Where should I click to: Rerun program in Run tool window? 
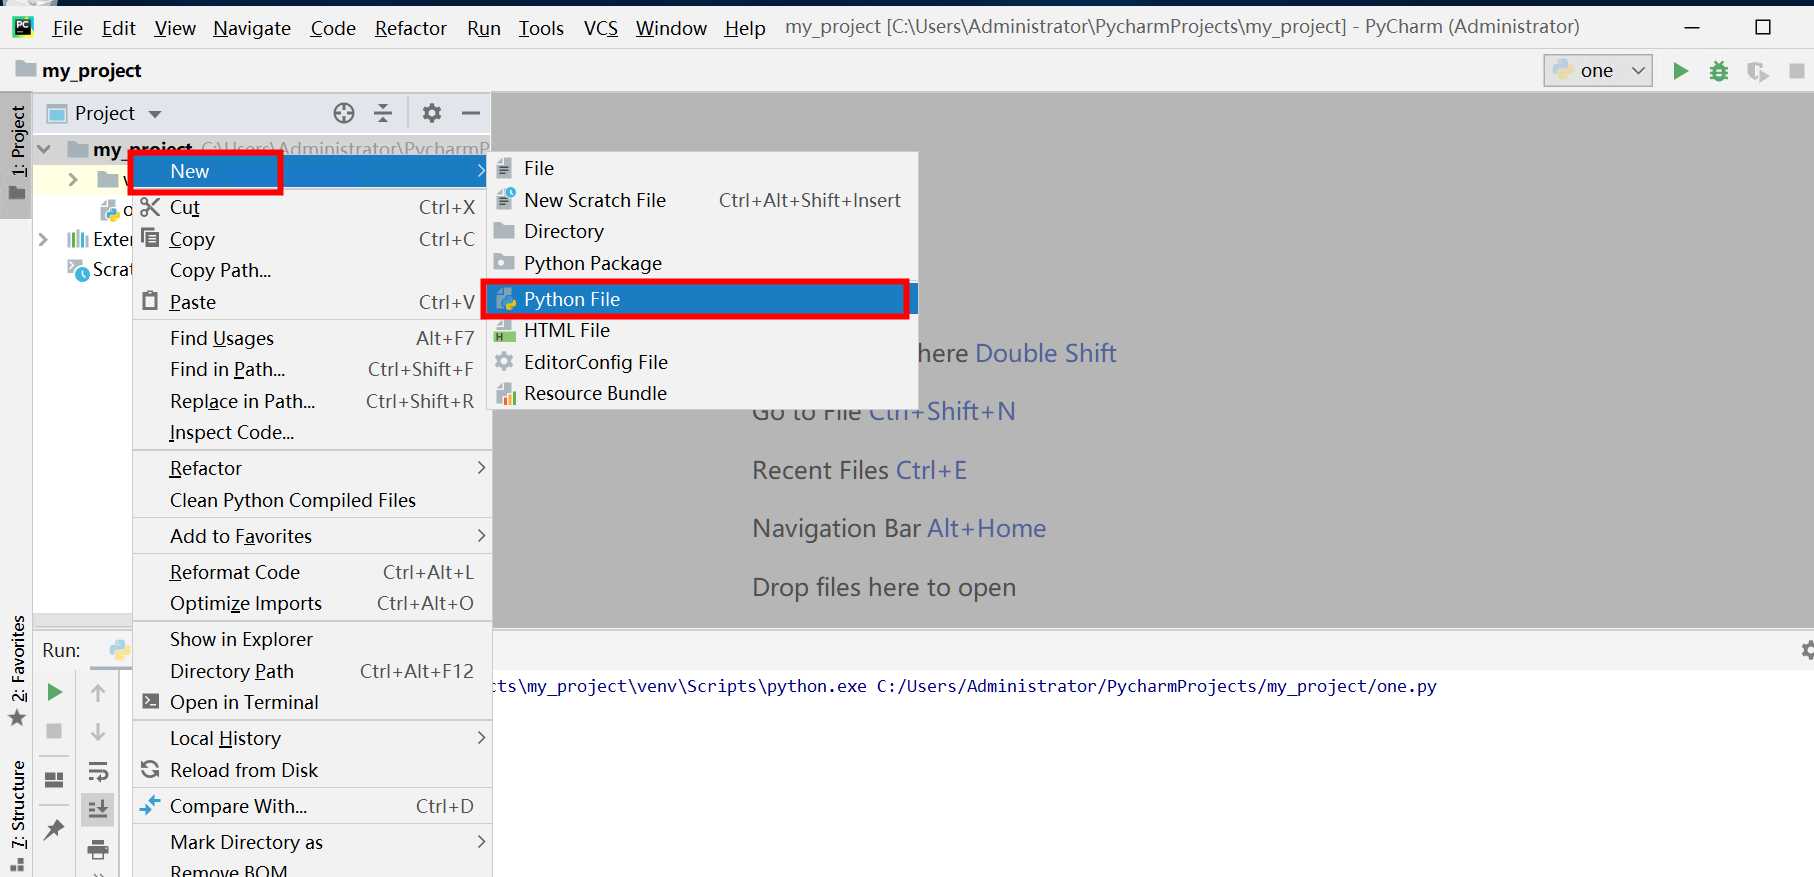(x=55, y=692)
